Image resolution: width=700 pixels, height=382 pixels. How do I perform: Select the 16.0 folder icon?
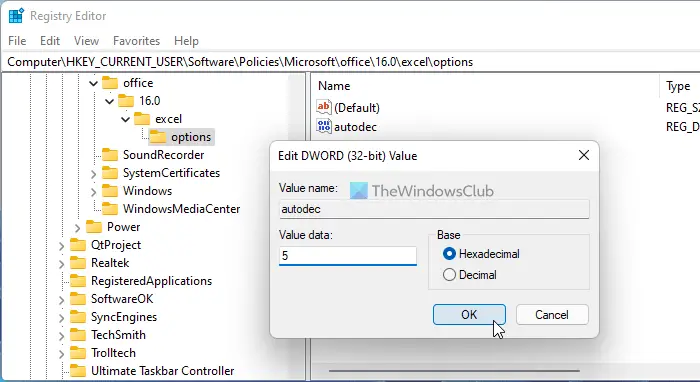point(126,101)
